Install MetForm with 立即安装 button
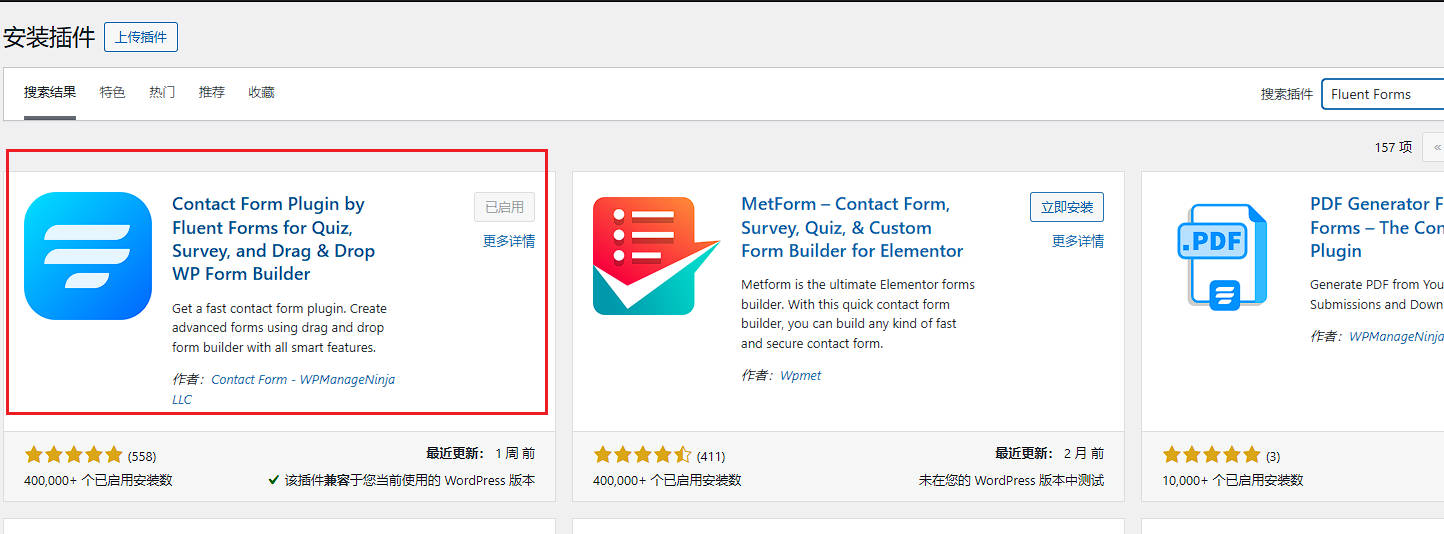Screen dimensions: 1444x534 pyautogui.click(x=1066, y=207)
